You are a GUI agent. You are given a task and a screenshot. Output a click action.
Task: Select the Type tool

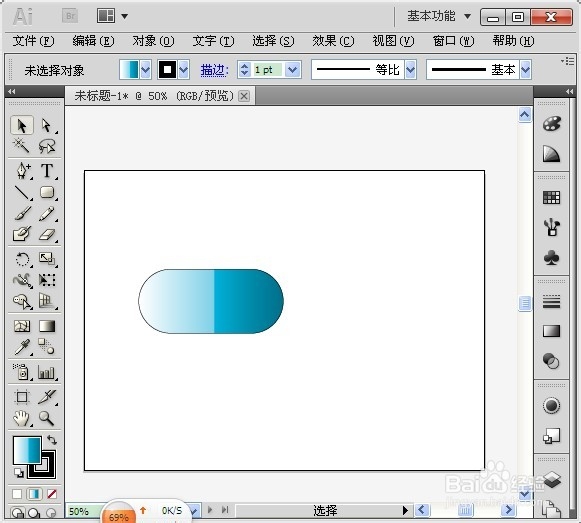pyautogui.click(x=47, y=171)
